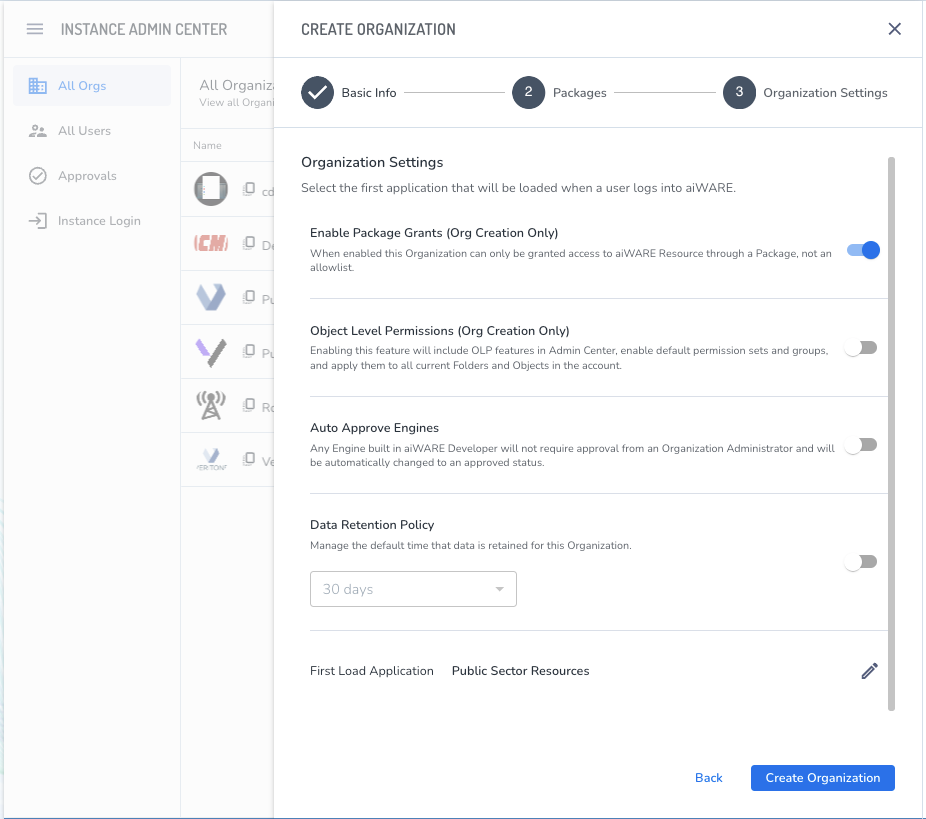The width and height of the screenshot is (926, 819).
Task: Turn on the Auto Approve Engines toggle
Action: (860, 445)
